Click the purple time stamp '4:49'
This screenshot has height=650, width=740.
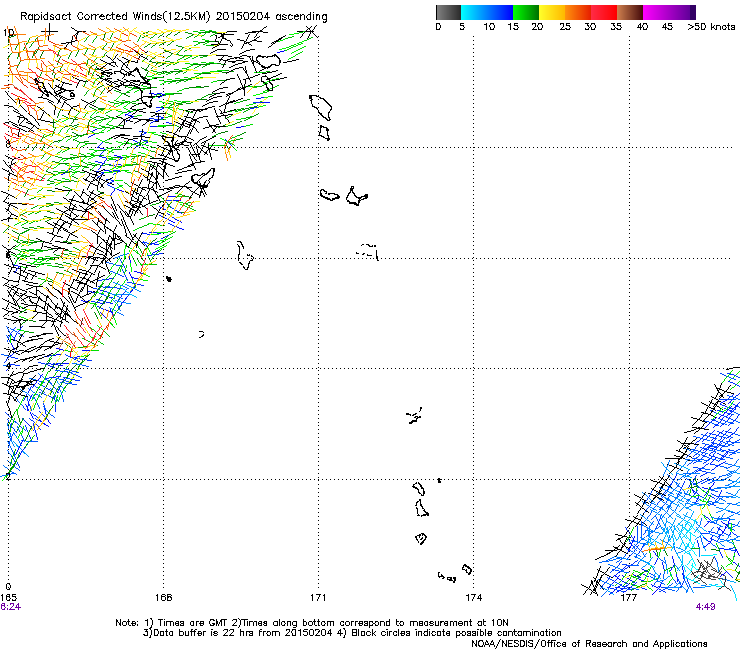pyautogui.click(x=706, y=607)
